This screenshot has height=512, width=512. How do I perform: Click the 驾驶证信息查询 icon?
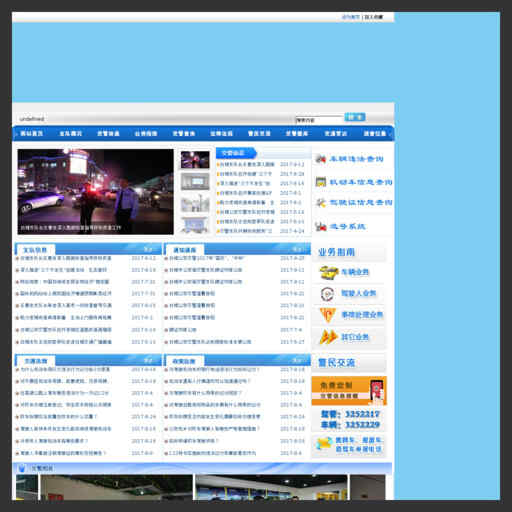click(x=321, y=202)
